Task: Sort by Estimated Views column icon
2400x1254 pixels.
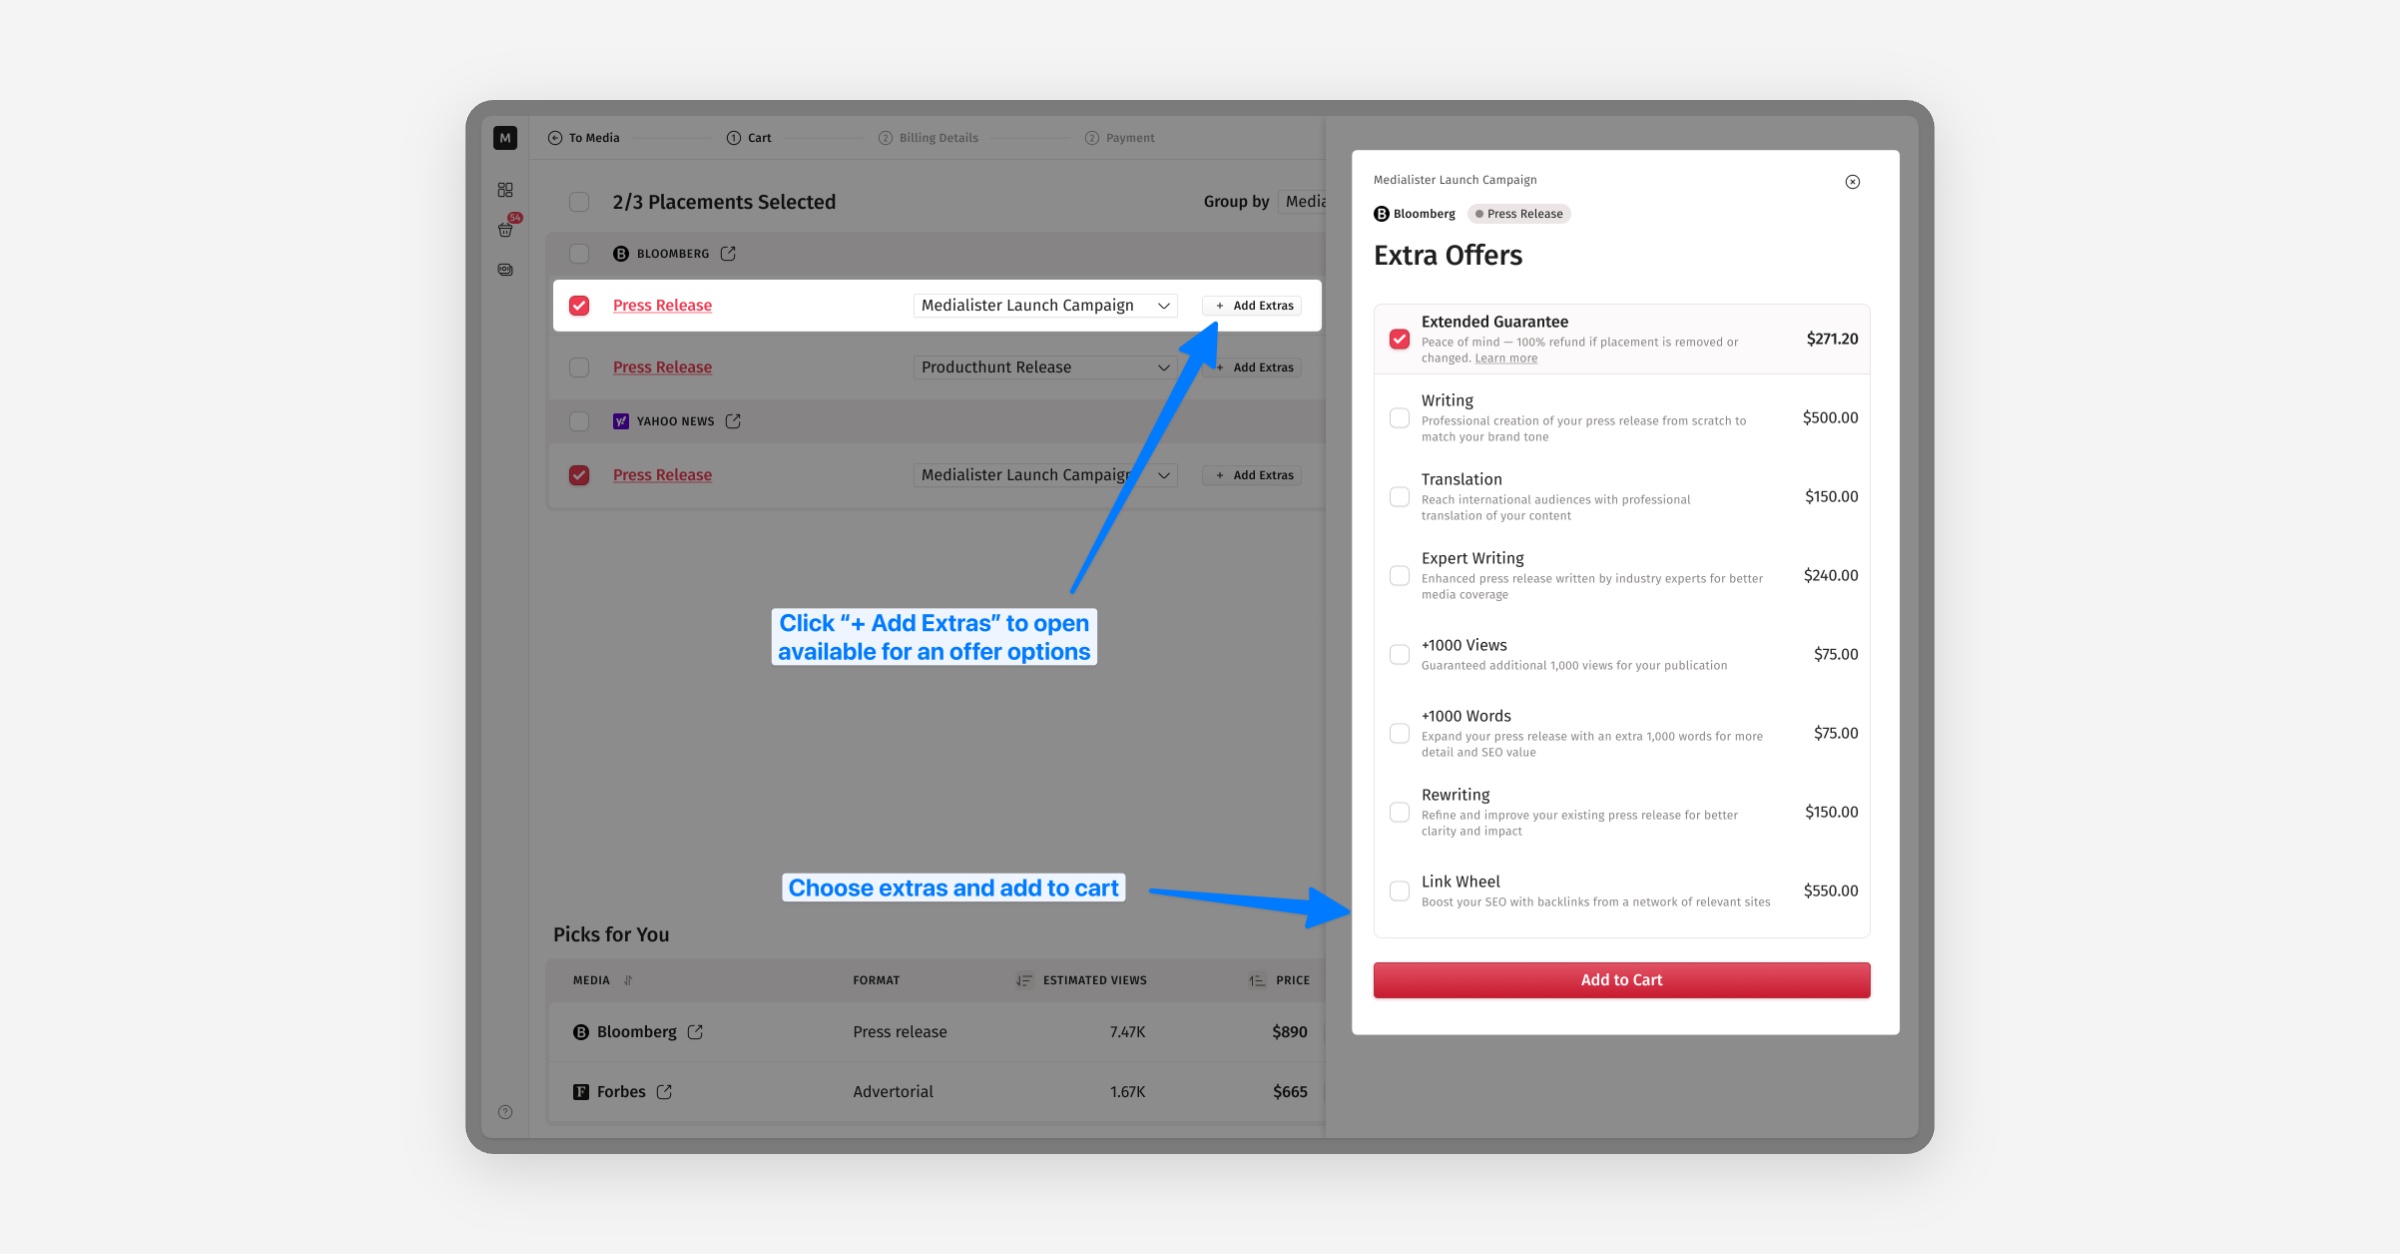Action: (1023, 980)
